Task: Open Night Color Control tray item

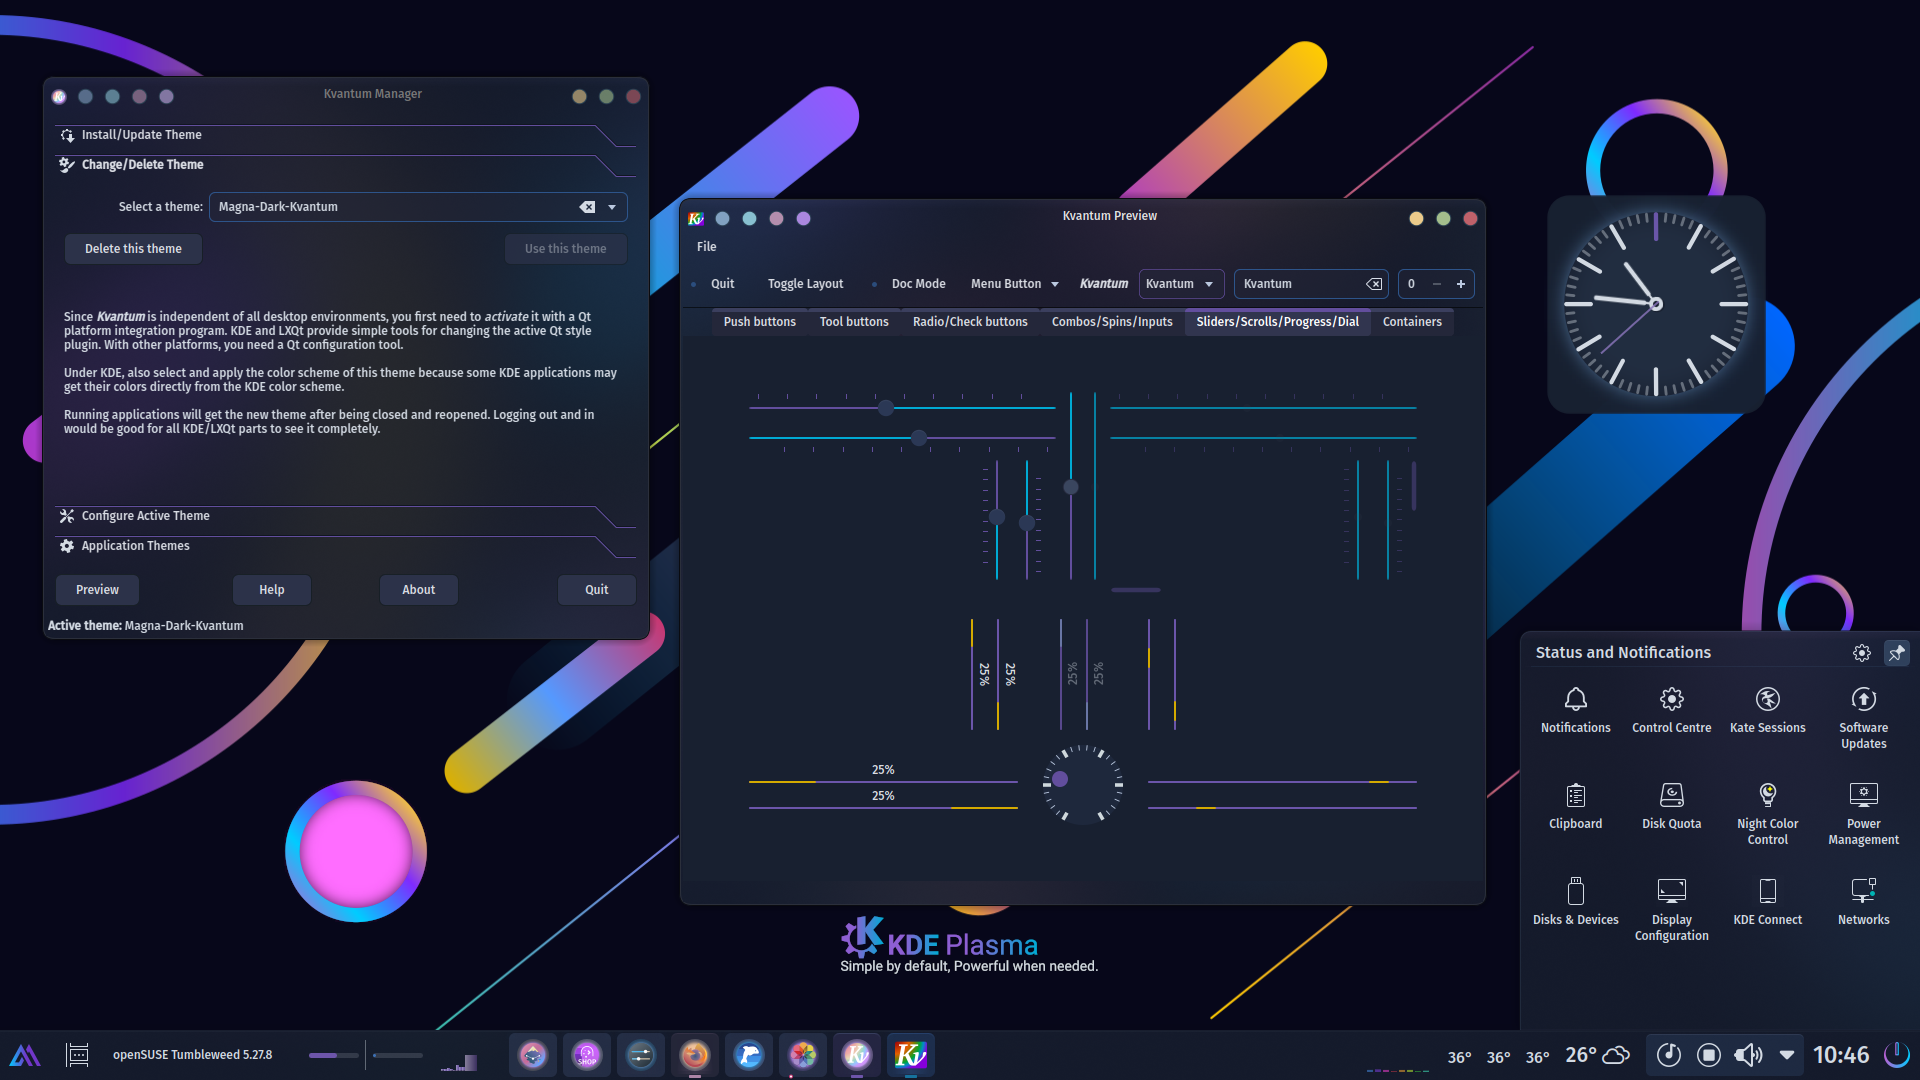Action: pyautogui.click(x=1767, y=814)
